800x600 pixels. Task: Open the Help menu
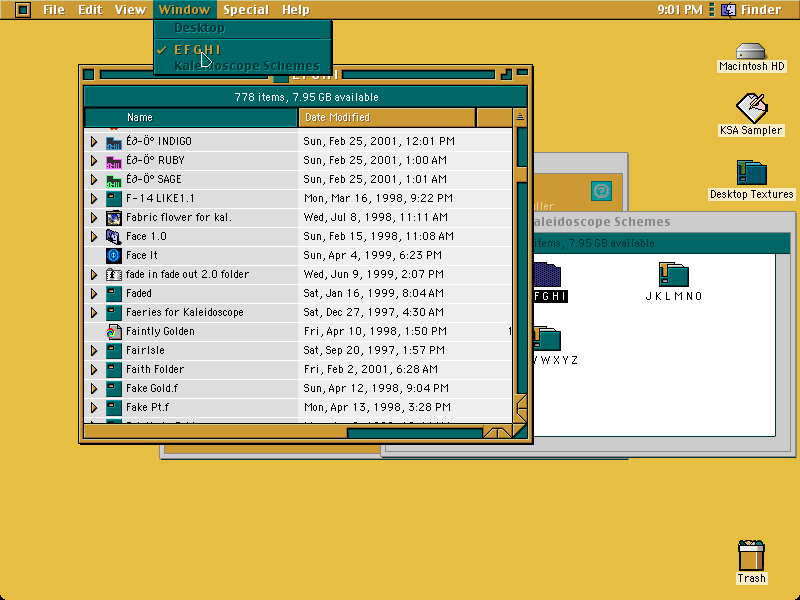coord(296,10)
